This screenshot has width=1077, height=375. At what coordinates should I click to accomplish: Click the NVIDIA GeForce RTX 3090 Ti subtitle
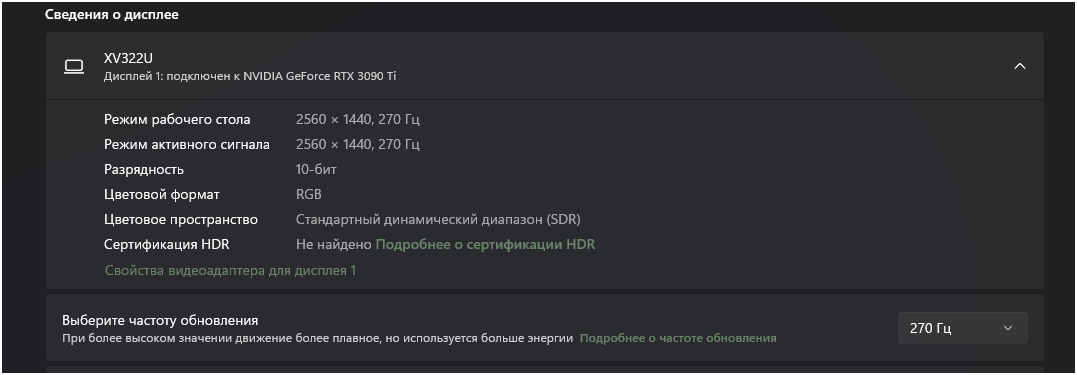(x=318, y=76)
